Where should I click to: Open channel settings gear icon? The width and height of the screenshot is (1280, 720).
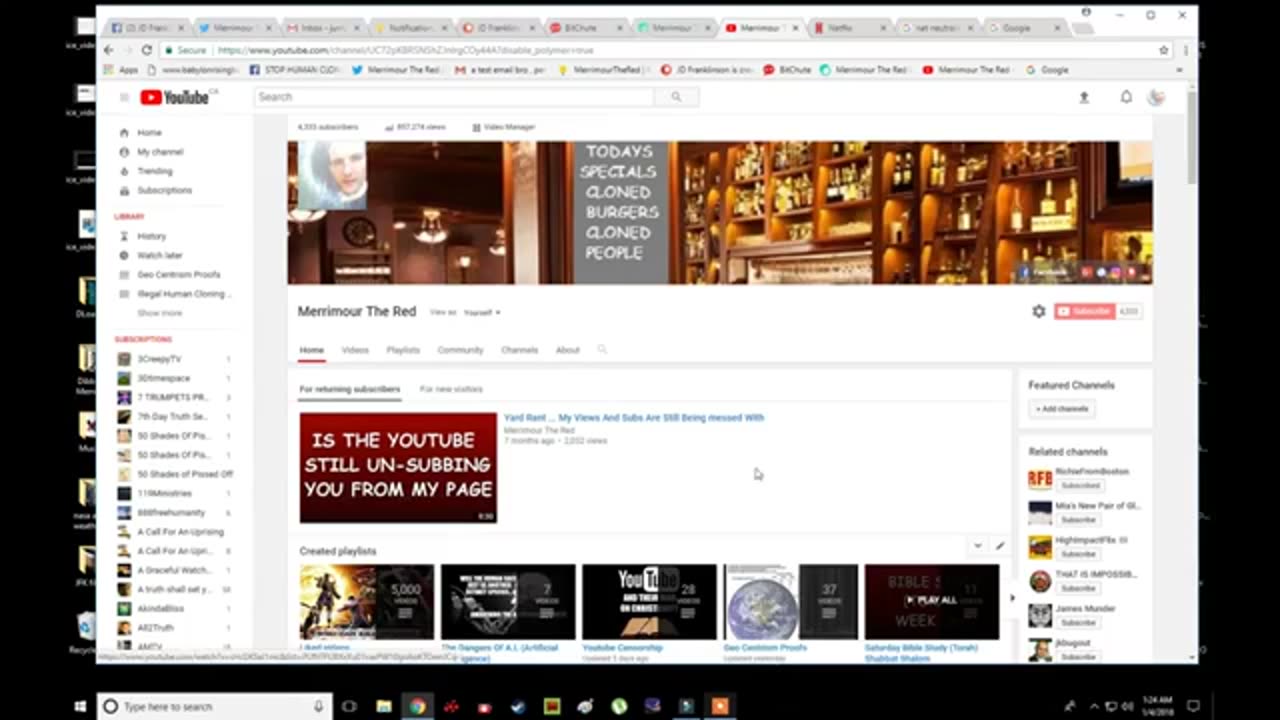1039,311
